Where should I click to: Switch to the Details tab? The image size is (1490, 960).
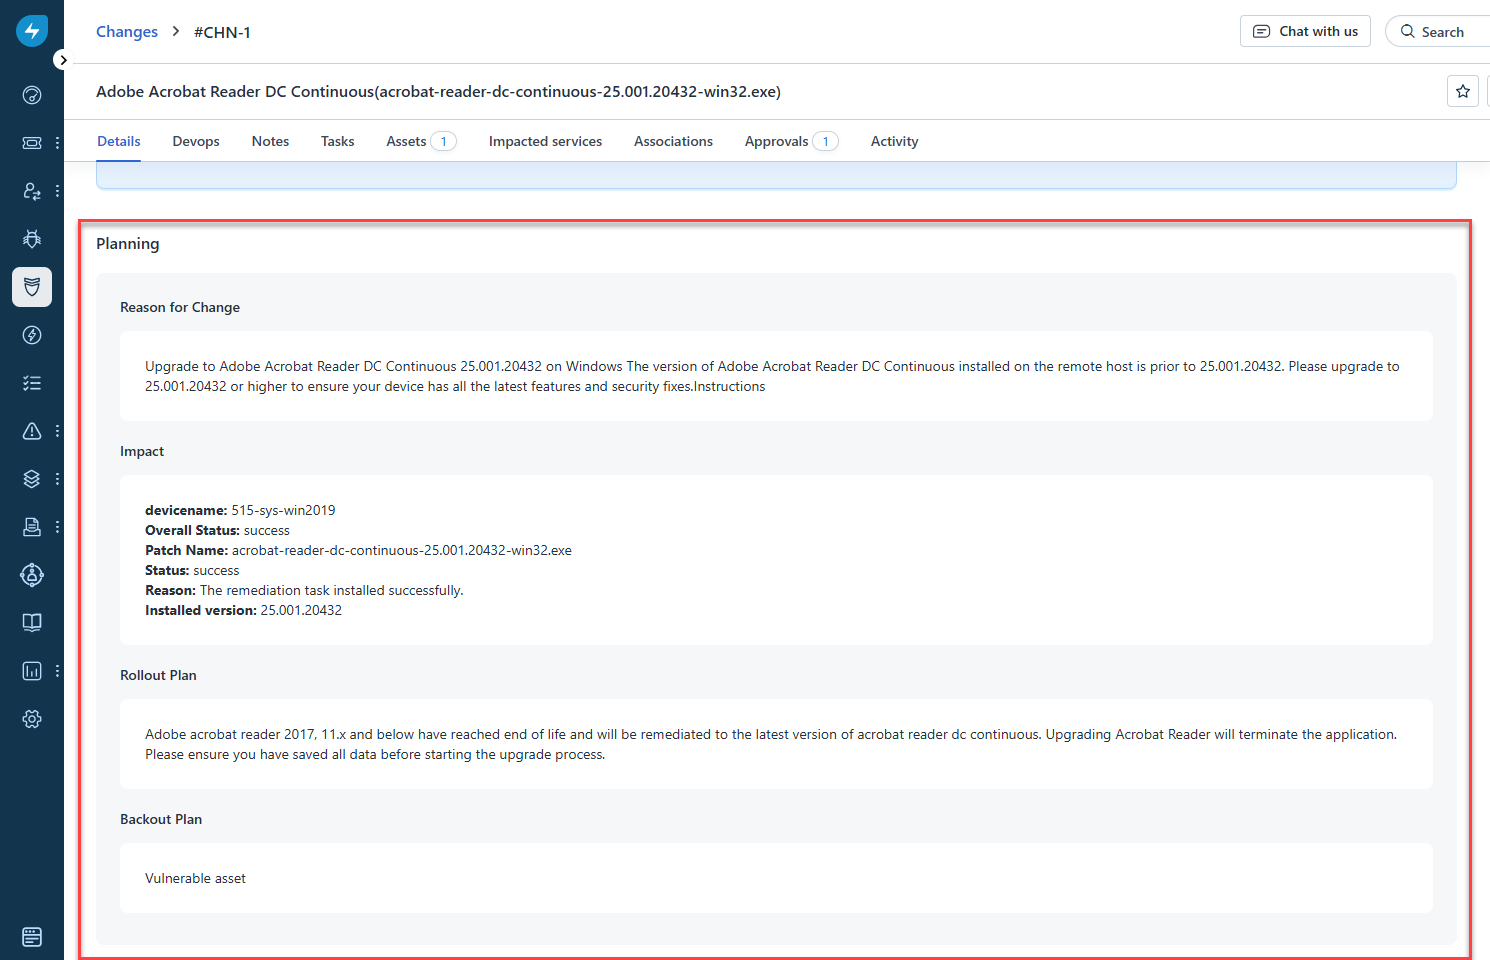click(x=119, y=141)
